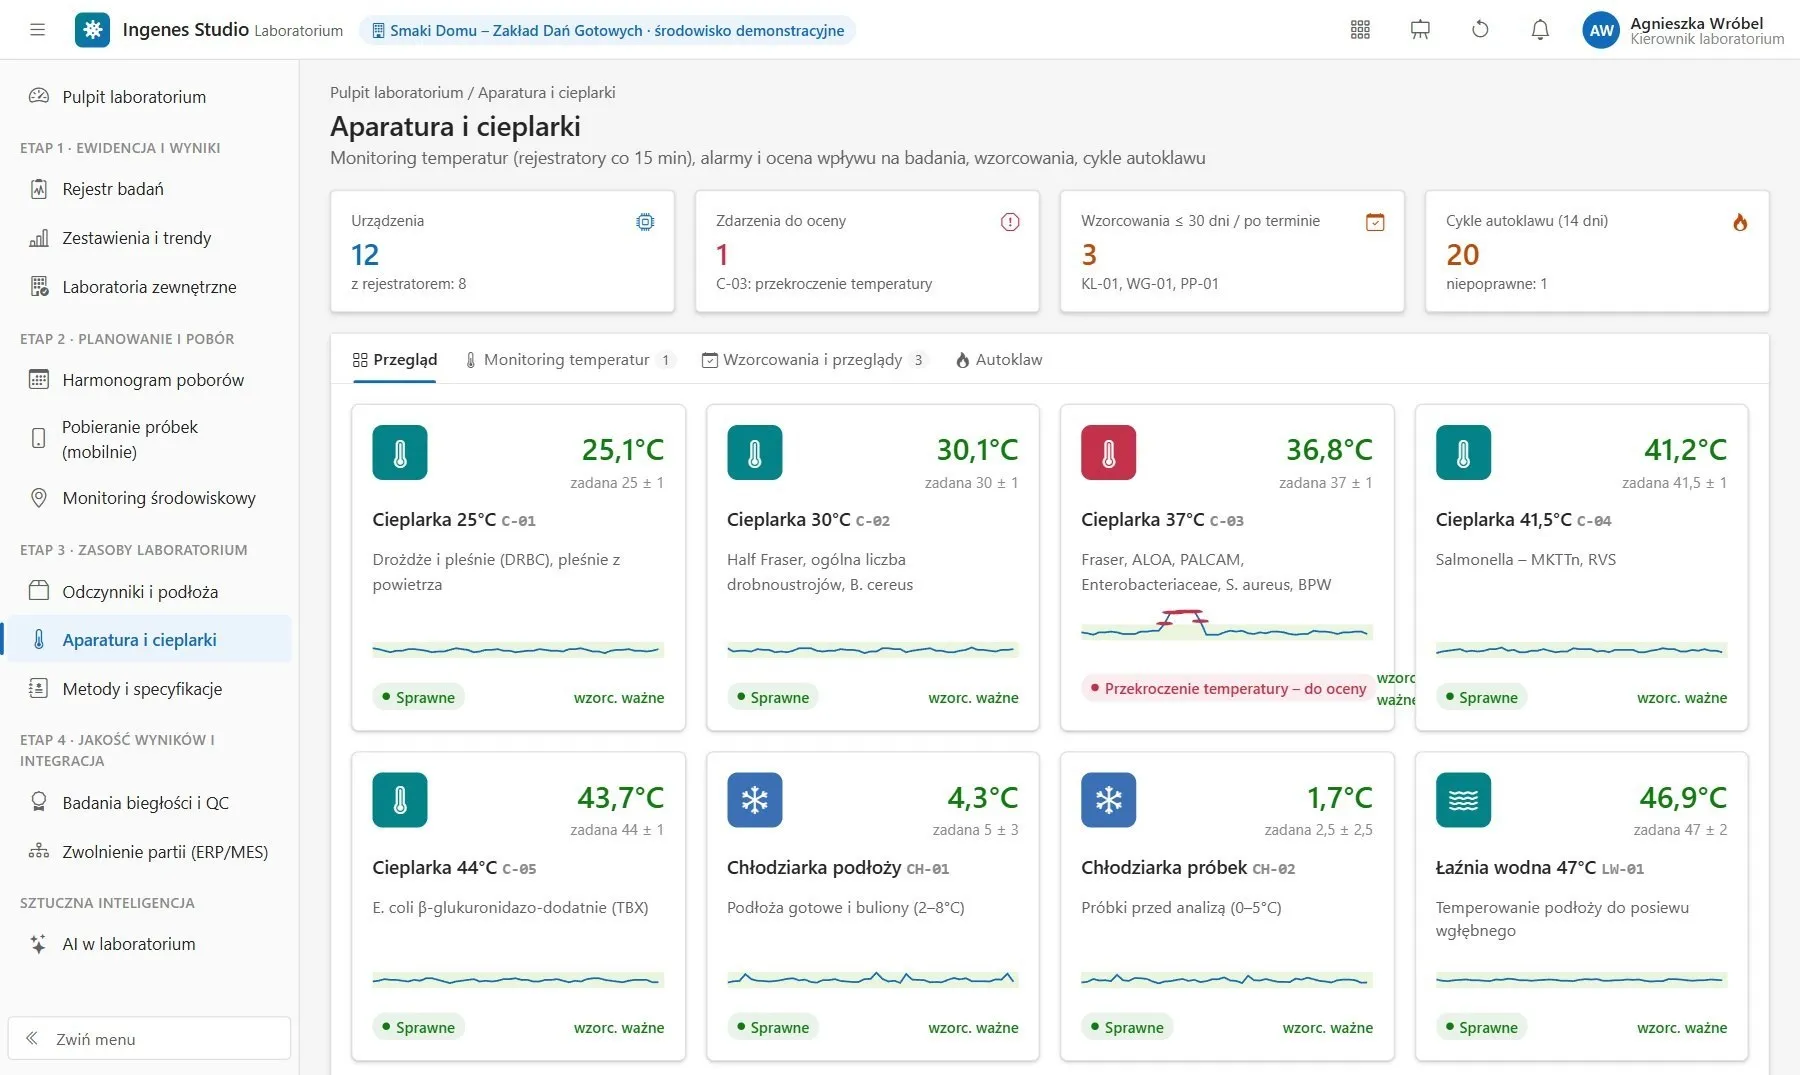Click the red thermometer icon of Cieplarka 37°C

pos(1108,453)
